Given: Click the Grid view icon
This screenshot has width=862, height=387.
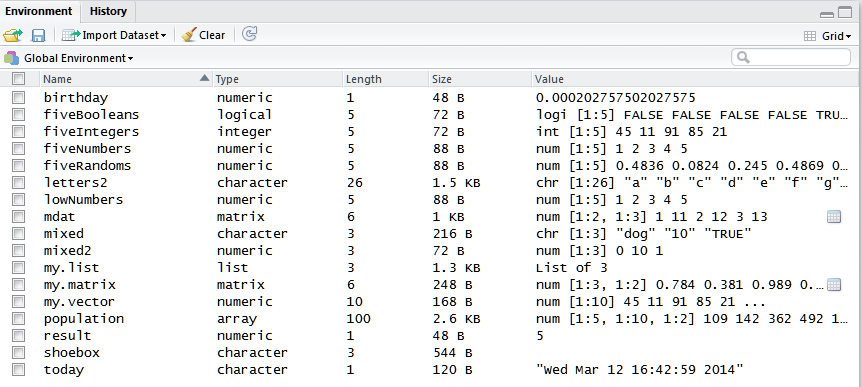Looking at the screenshot, I should point(810,36).
